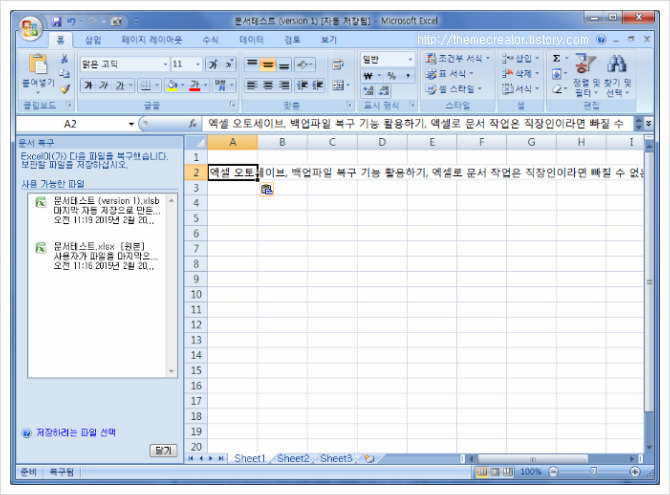Click the Paste (붙여넣기) clipboard icon
The image size is (670, 495).
38,64
